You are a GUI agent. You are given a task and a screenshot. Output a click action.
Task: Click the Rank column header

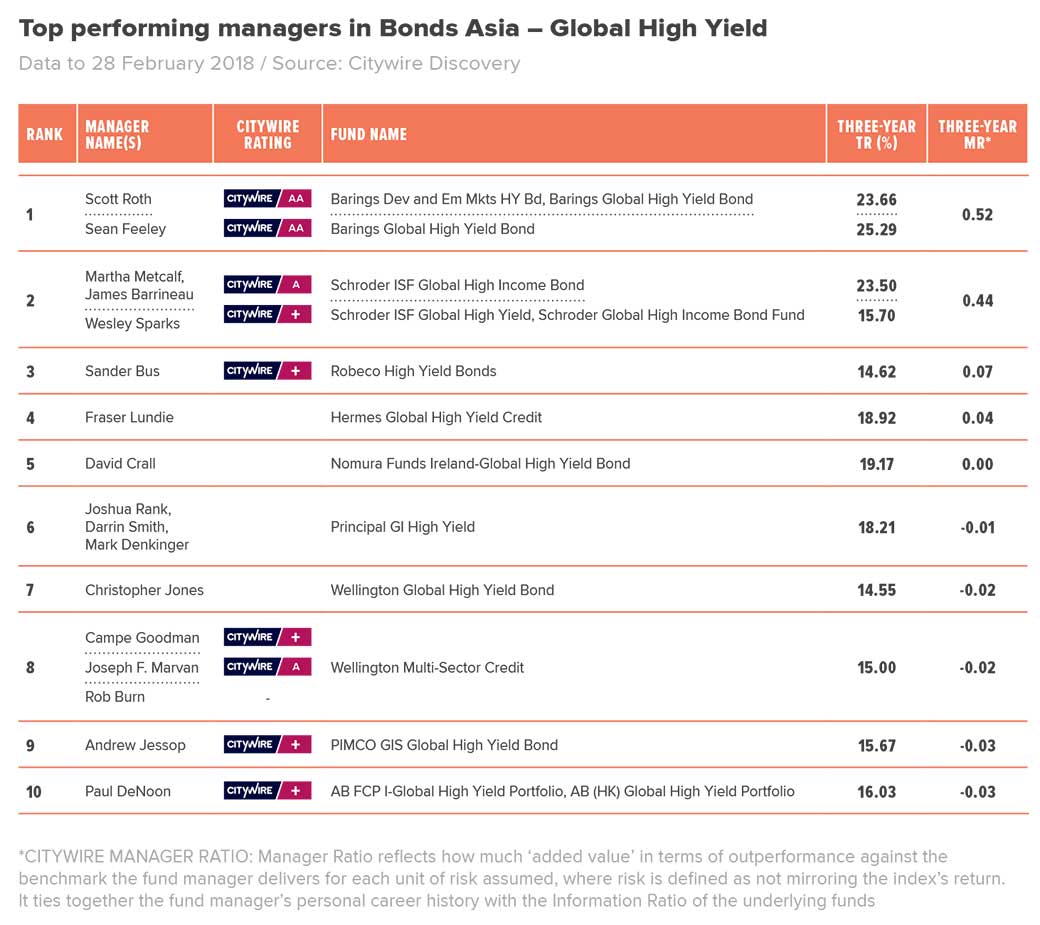45,134
